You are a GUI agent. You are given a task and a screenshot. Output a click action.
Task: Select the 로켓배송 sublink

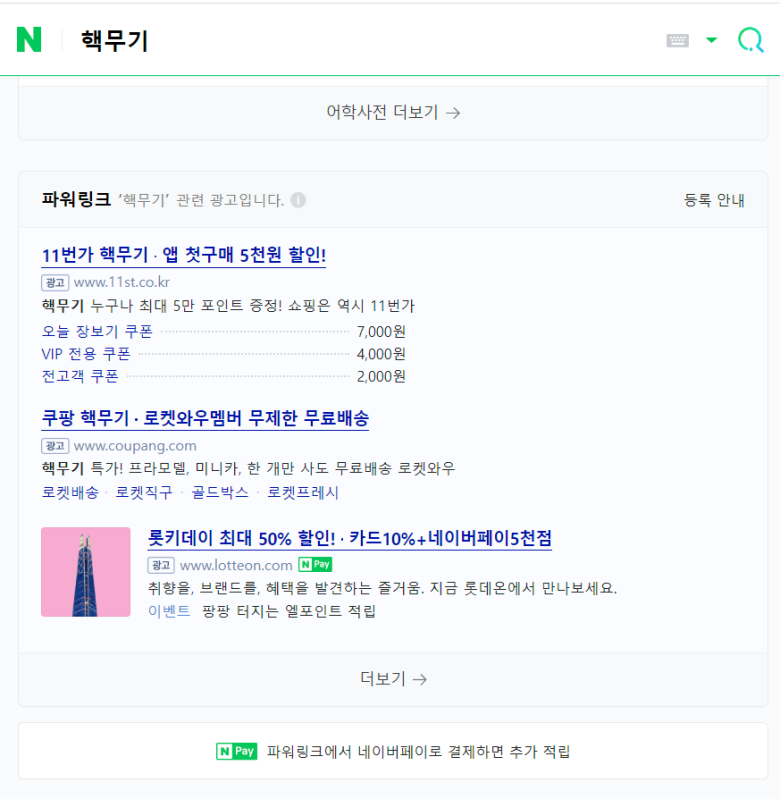click(x=70, y=492)
